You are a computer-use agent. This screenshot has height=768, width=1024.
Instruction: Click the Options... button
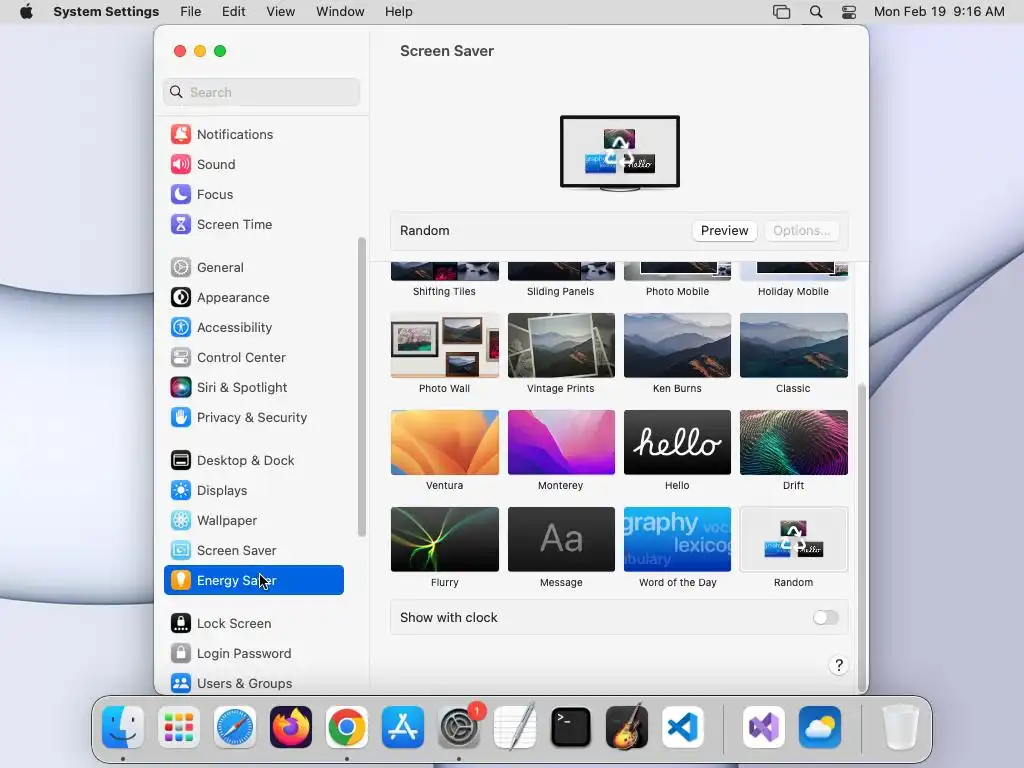pos(801,231)
